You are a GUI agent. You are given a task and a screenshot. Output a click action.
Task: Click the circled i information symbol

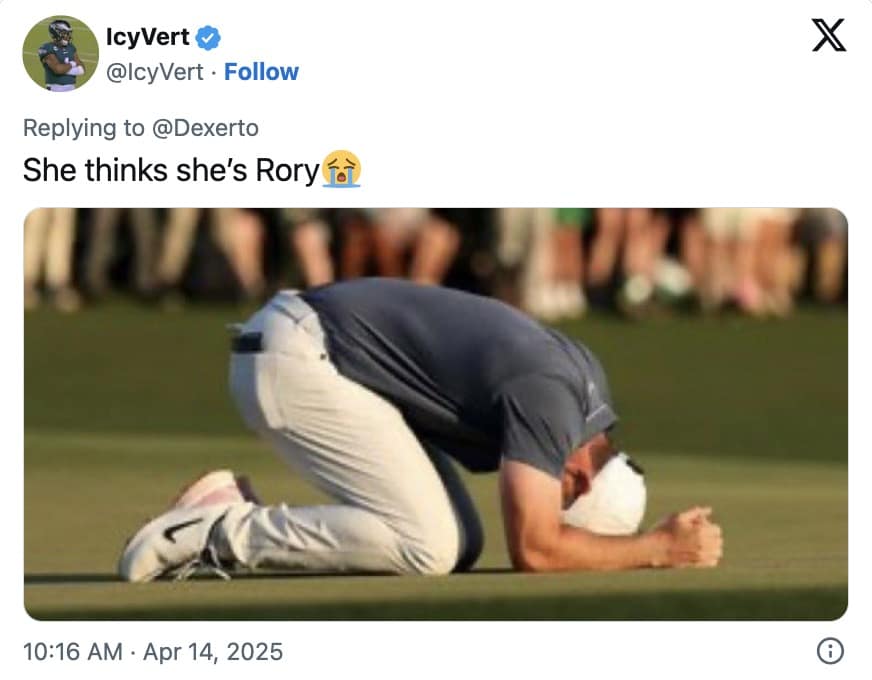pyautogui.click(x=828, y=652)
